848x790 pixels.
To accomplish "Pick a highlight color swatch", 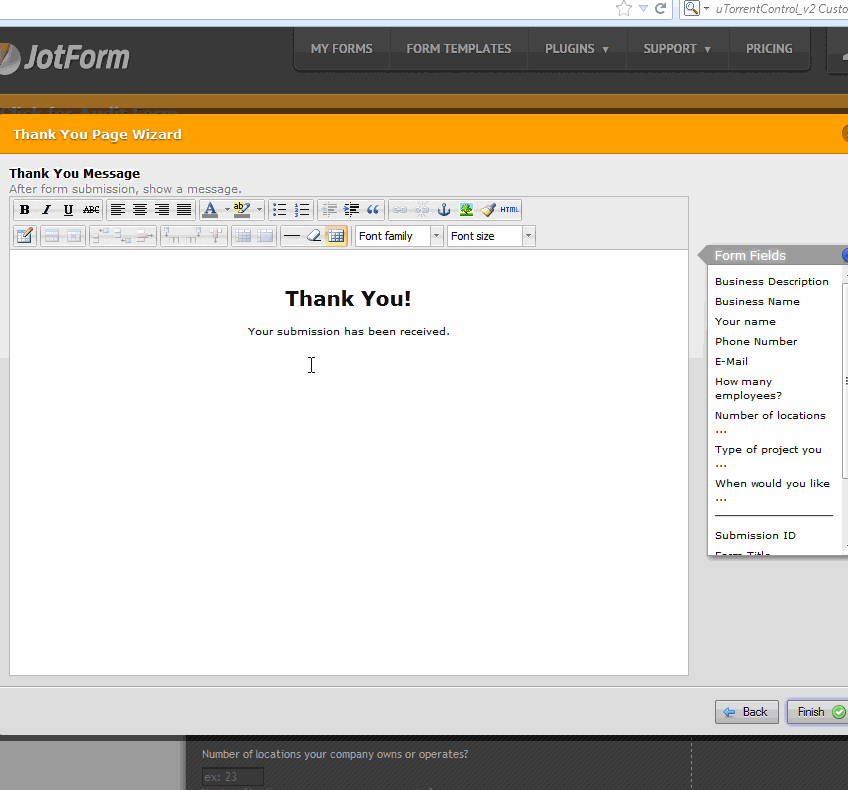I will point(240,210).
